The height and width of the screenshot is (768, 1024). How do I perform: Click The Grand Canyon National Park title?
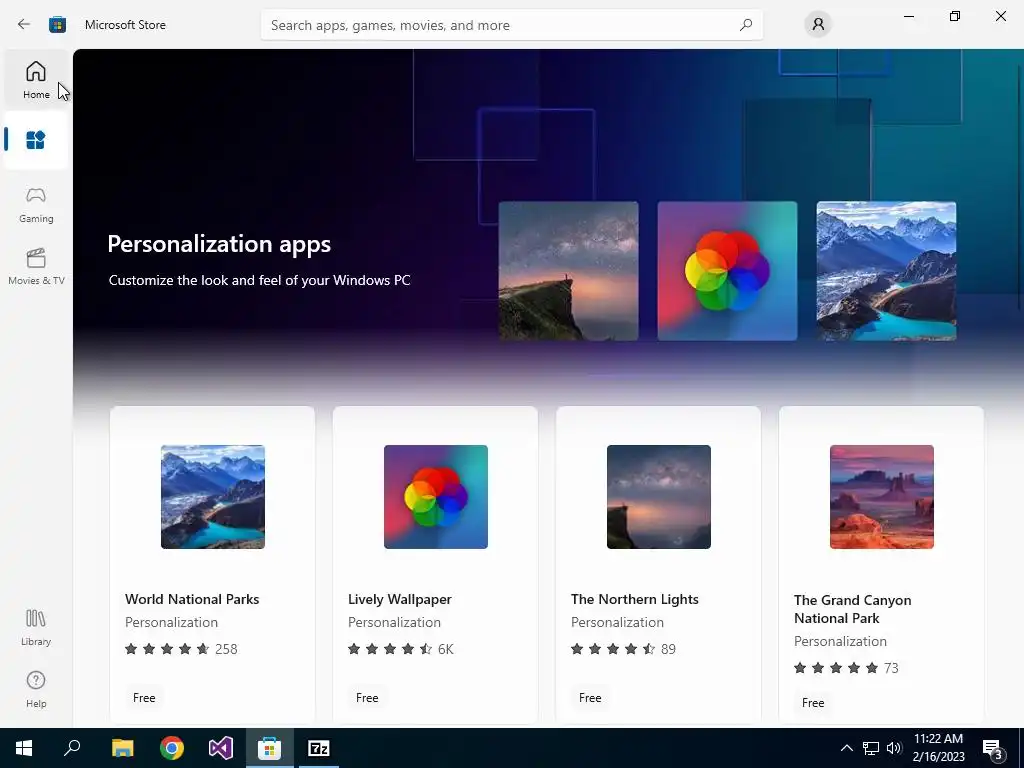(853, 609)
